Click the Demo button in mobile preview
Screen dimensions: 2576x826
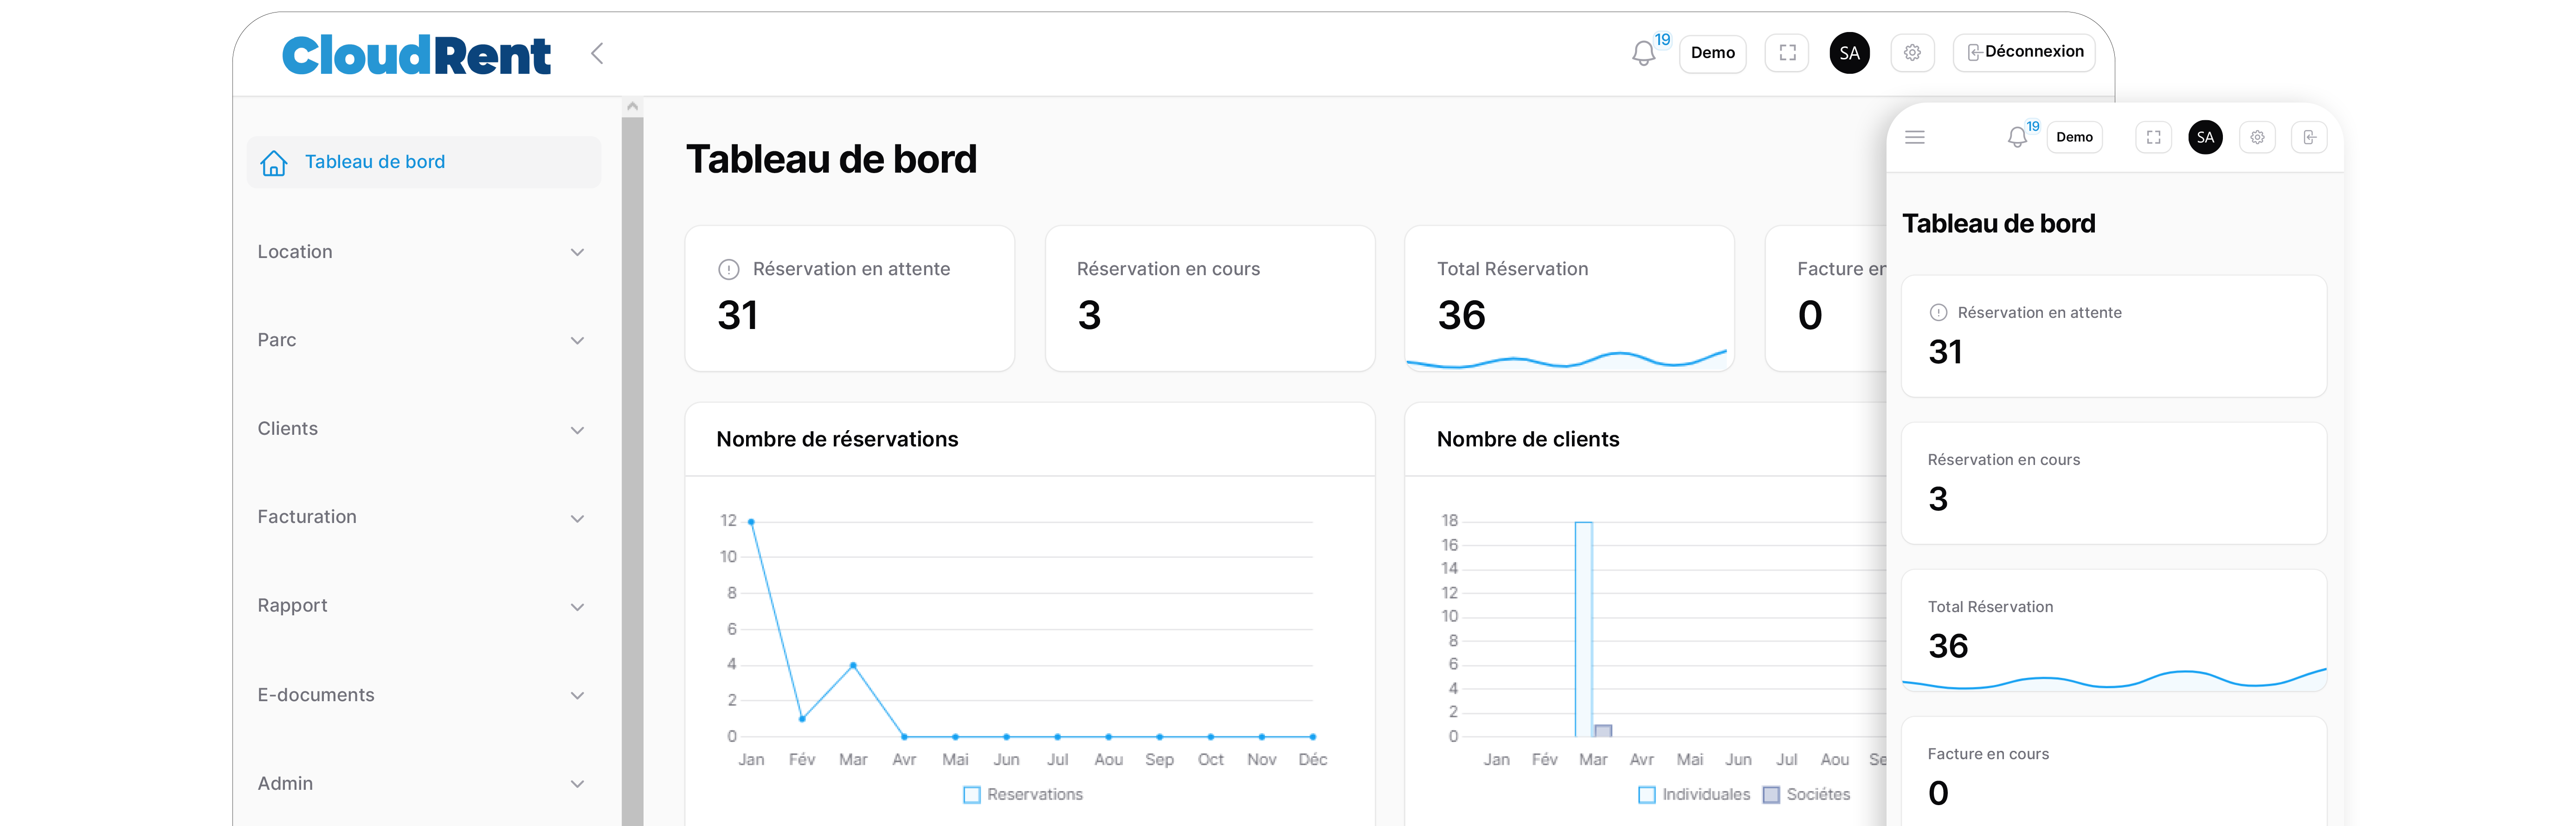2074,138
